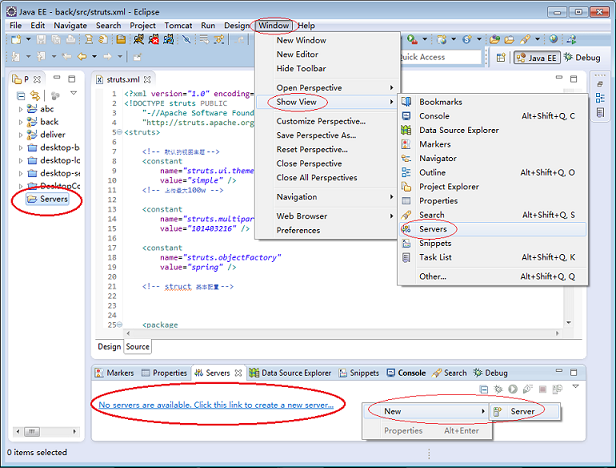616x468 pixels.
Task: Click New in the Servers context menu
Action: pos(426,411)
